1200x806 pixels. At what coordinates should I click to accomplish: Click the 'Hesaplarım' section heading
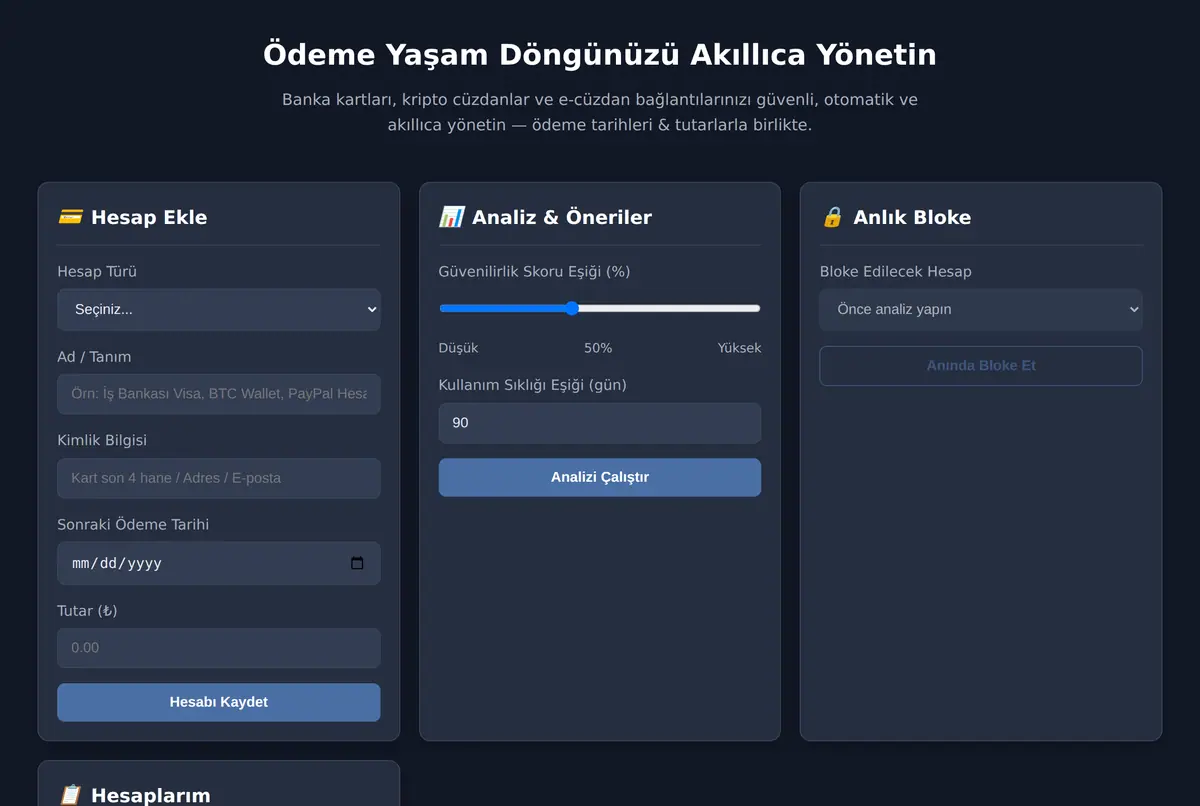click(150, 796)
